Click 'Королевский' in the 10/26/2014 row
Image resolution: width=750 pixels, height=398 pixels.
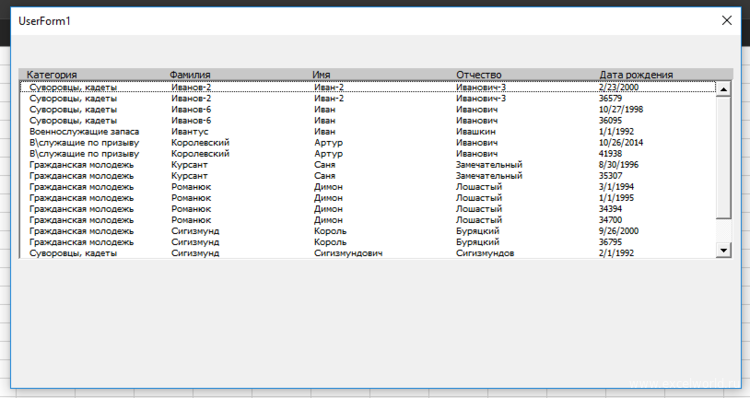200,143
